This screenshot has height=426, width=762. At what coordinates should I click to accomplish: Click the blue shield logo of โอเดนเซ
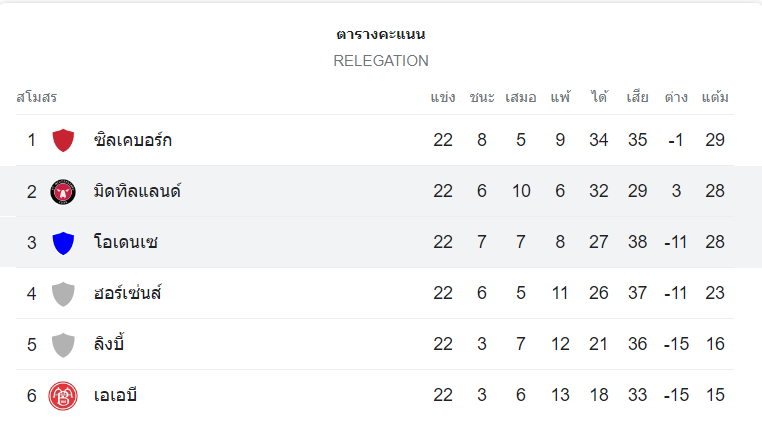click(63, 242)
